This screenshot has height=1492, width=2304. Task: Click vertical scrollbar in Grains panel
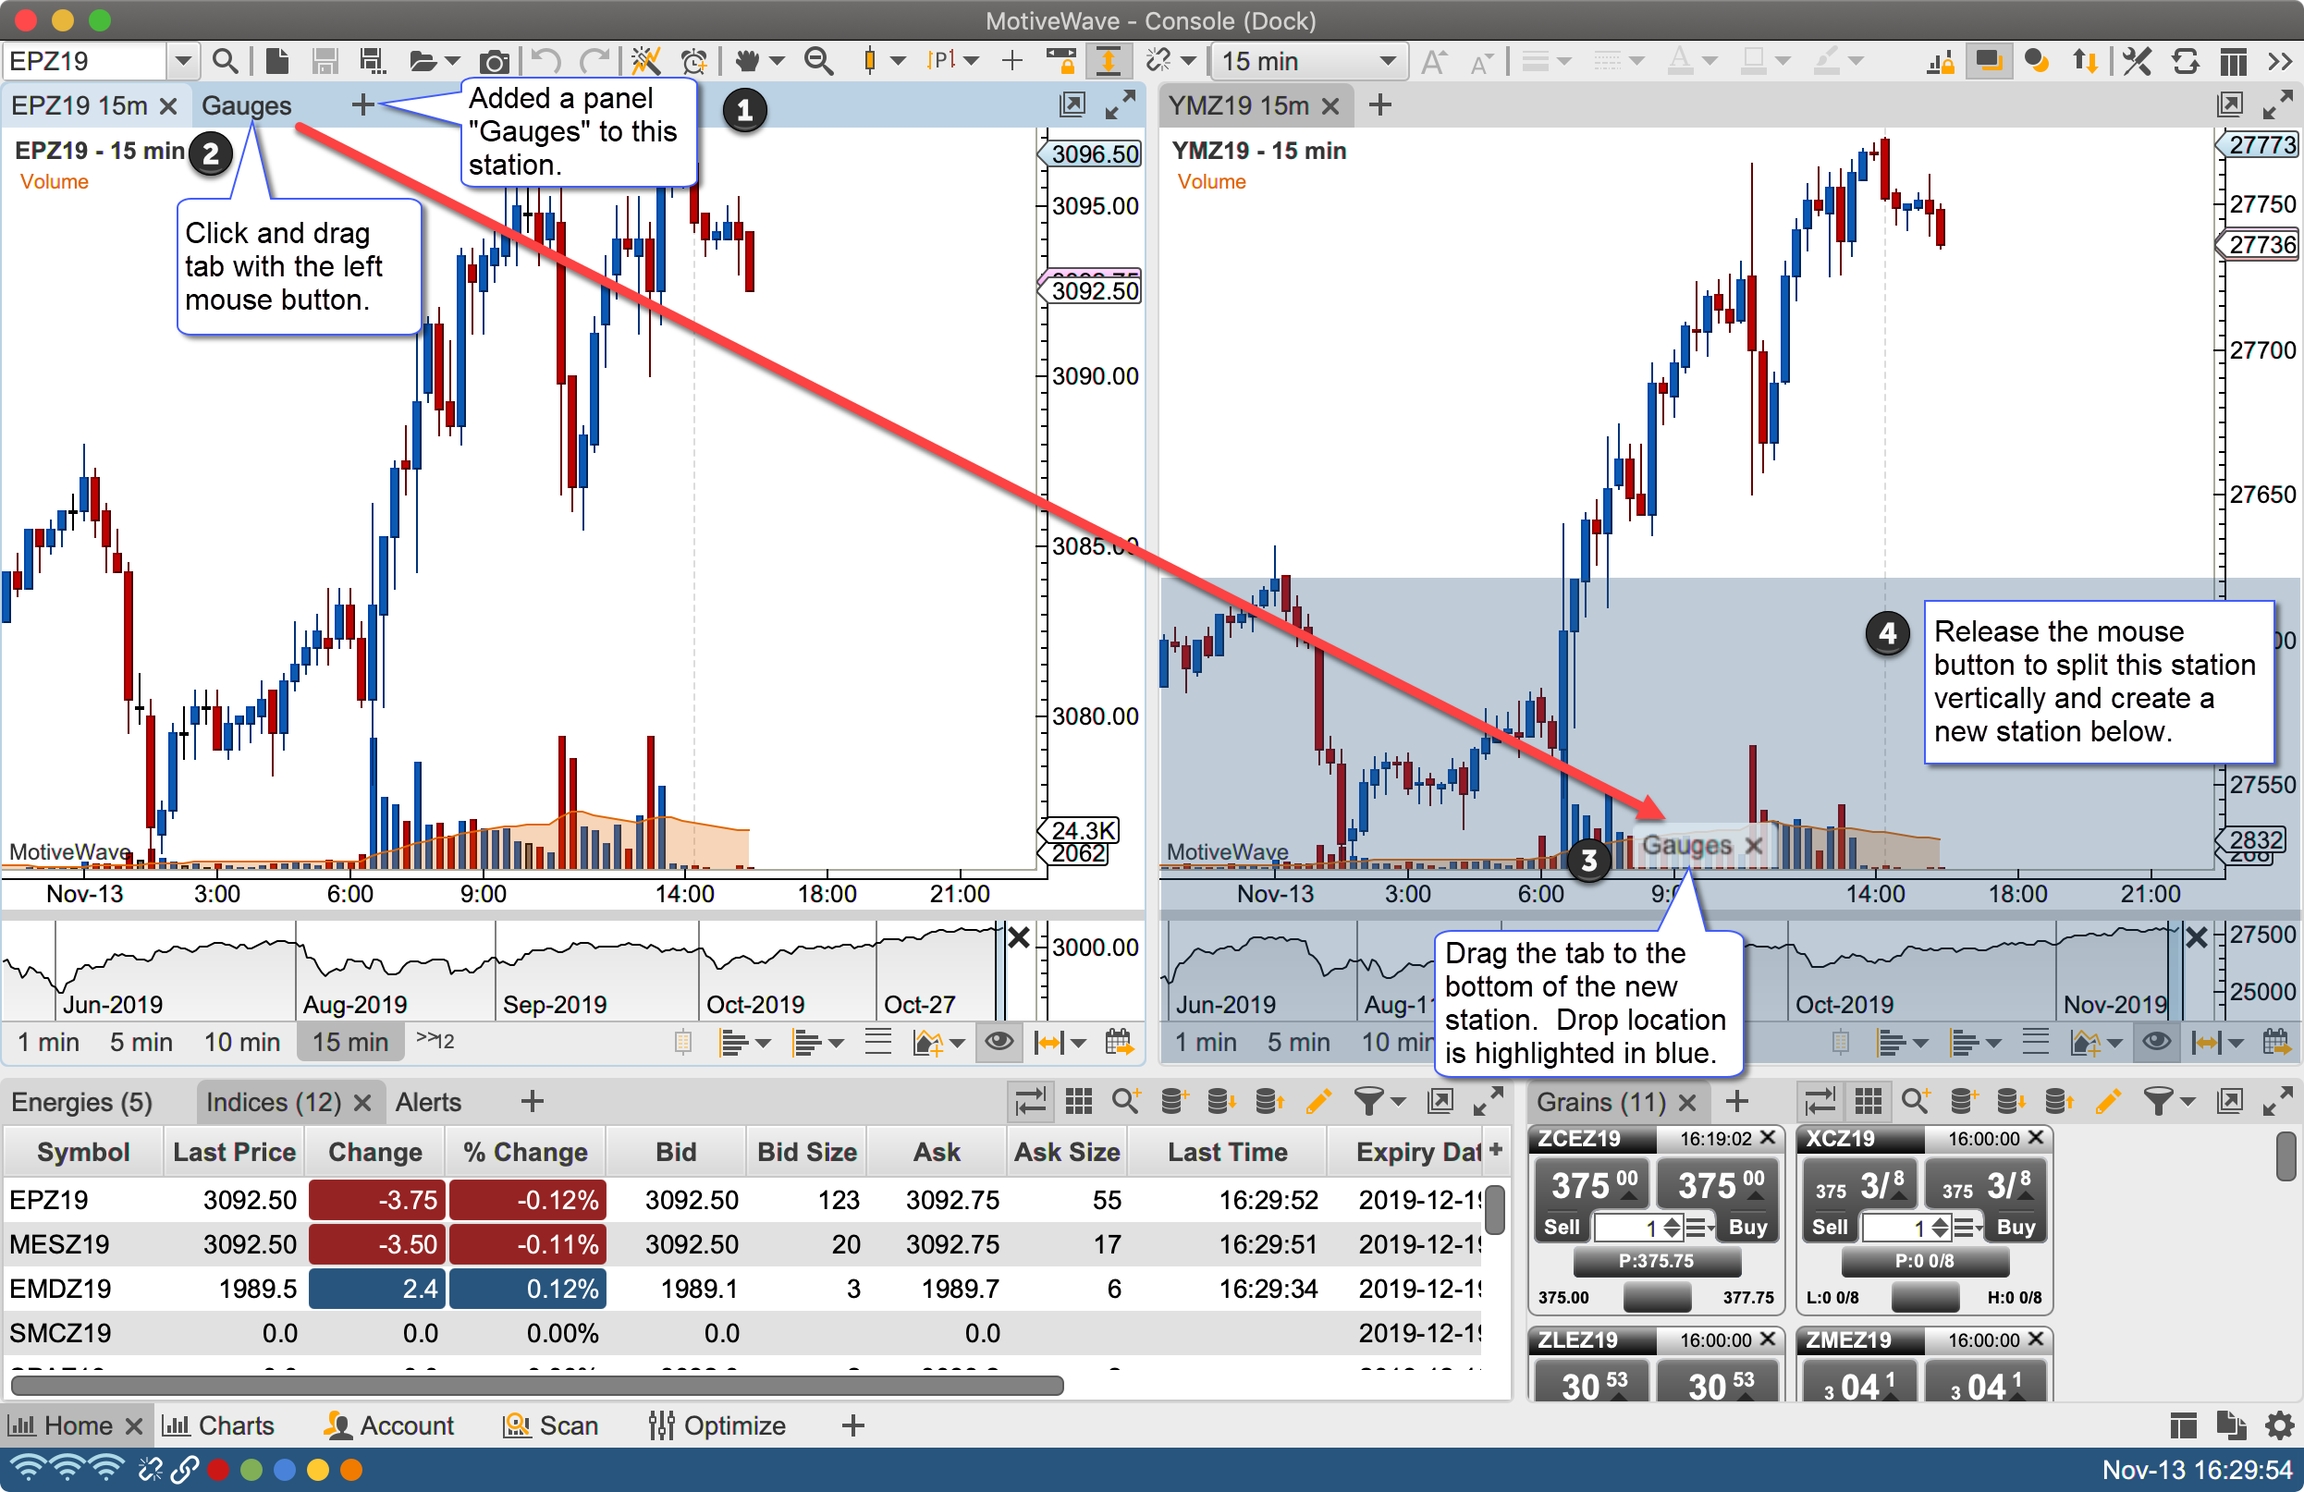[2285, 1157]
